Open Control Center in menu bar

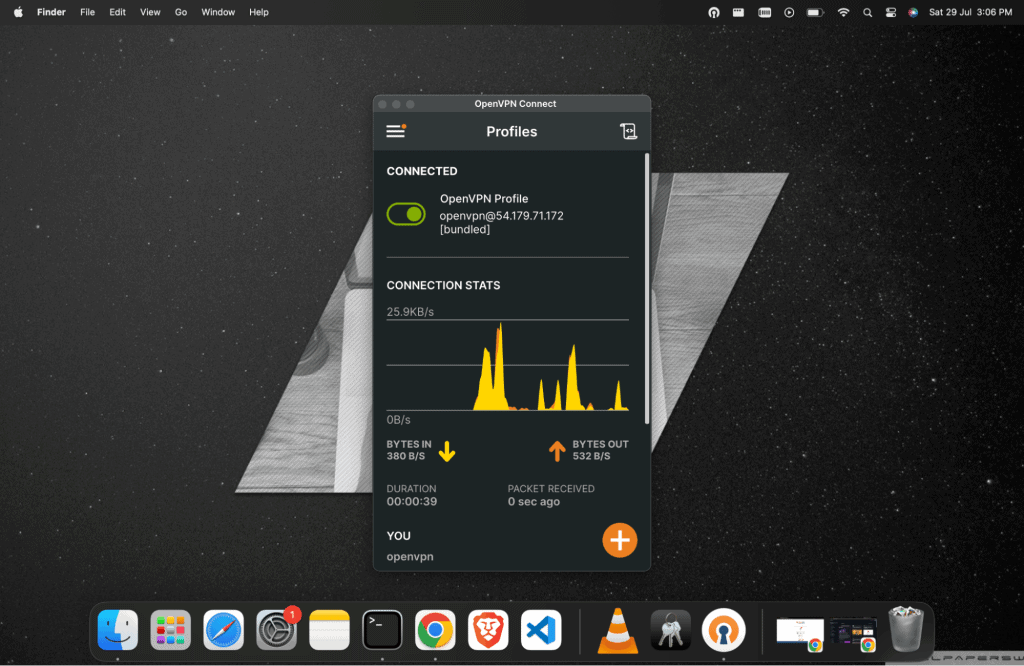890,12
